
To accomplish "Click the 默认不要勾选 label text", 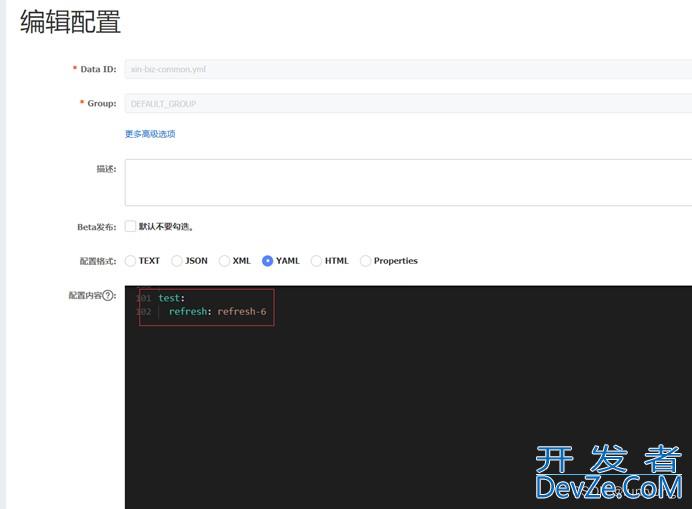I will 166,227.
